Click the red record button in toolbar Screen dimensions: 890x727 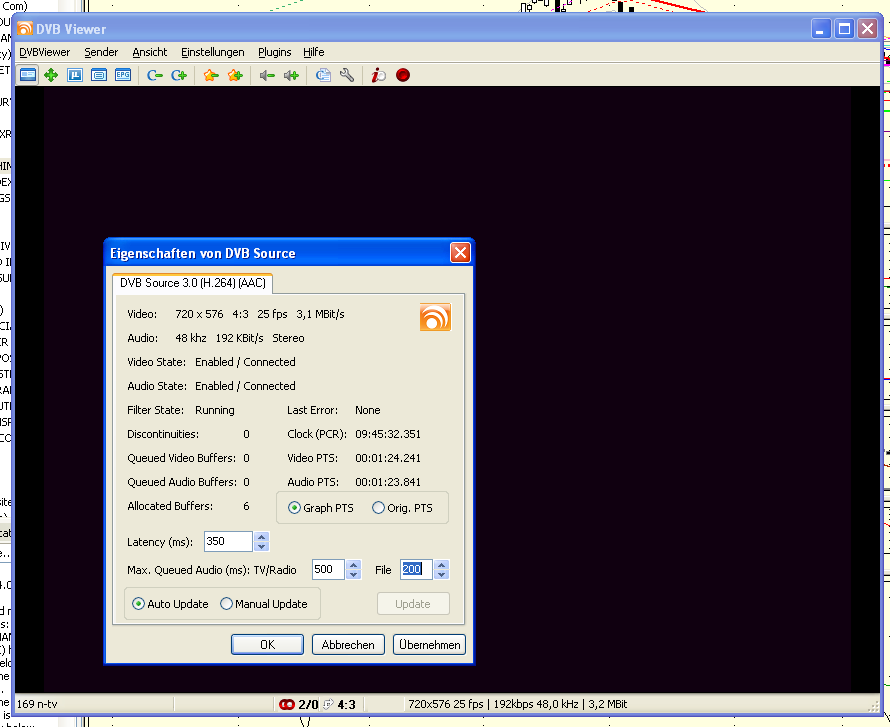point(403,75)
